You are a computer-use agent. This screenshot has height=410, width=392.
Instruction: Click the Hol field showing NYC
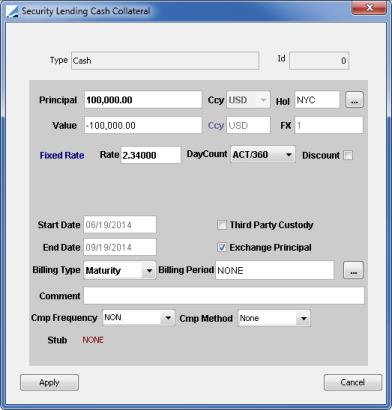point(317,100)
